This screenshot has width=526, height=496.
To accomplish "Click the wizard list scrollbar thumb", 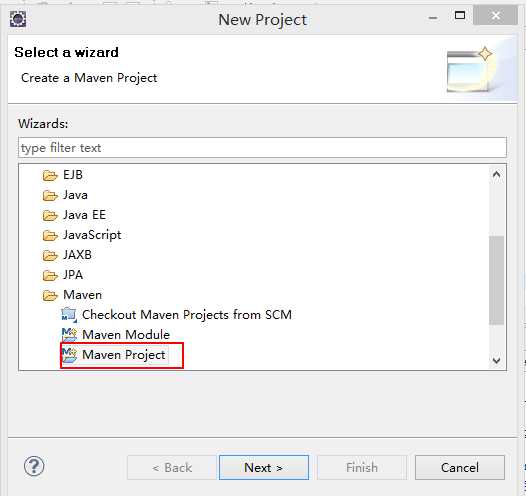I will coord(496,280).
